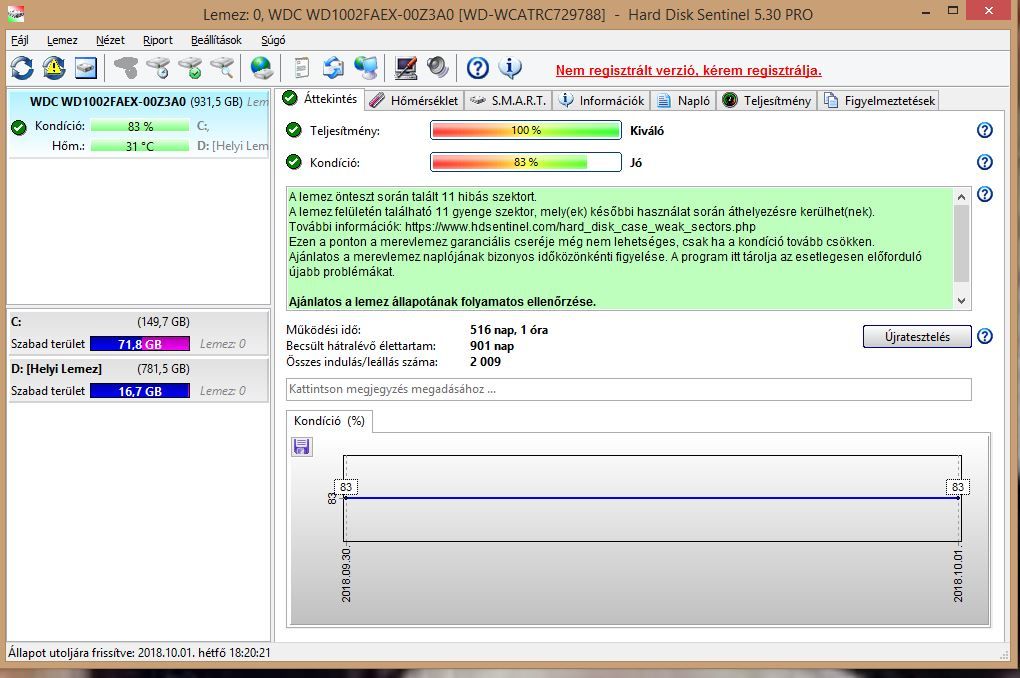Click left panel temperature 31 °C bar
This screenshot has height=678, width=1020.
point(140,146)
